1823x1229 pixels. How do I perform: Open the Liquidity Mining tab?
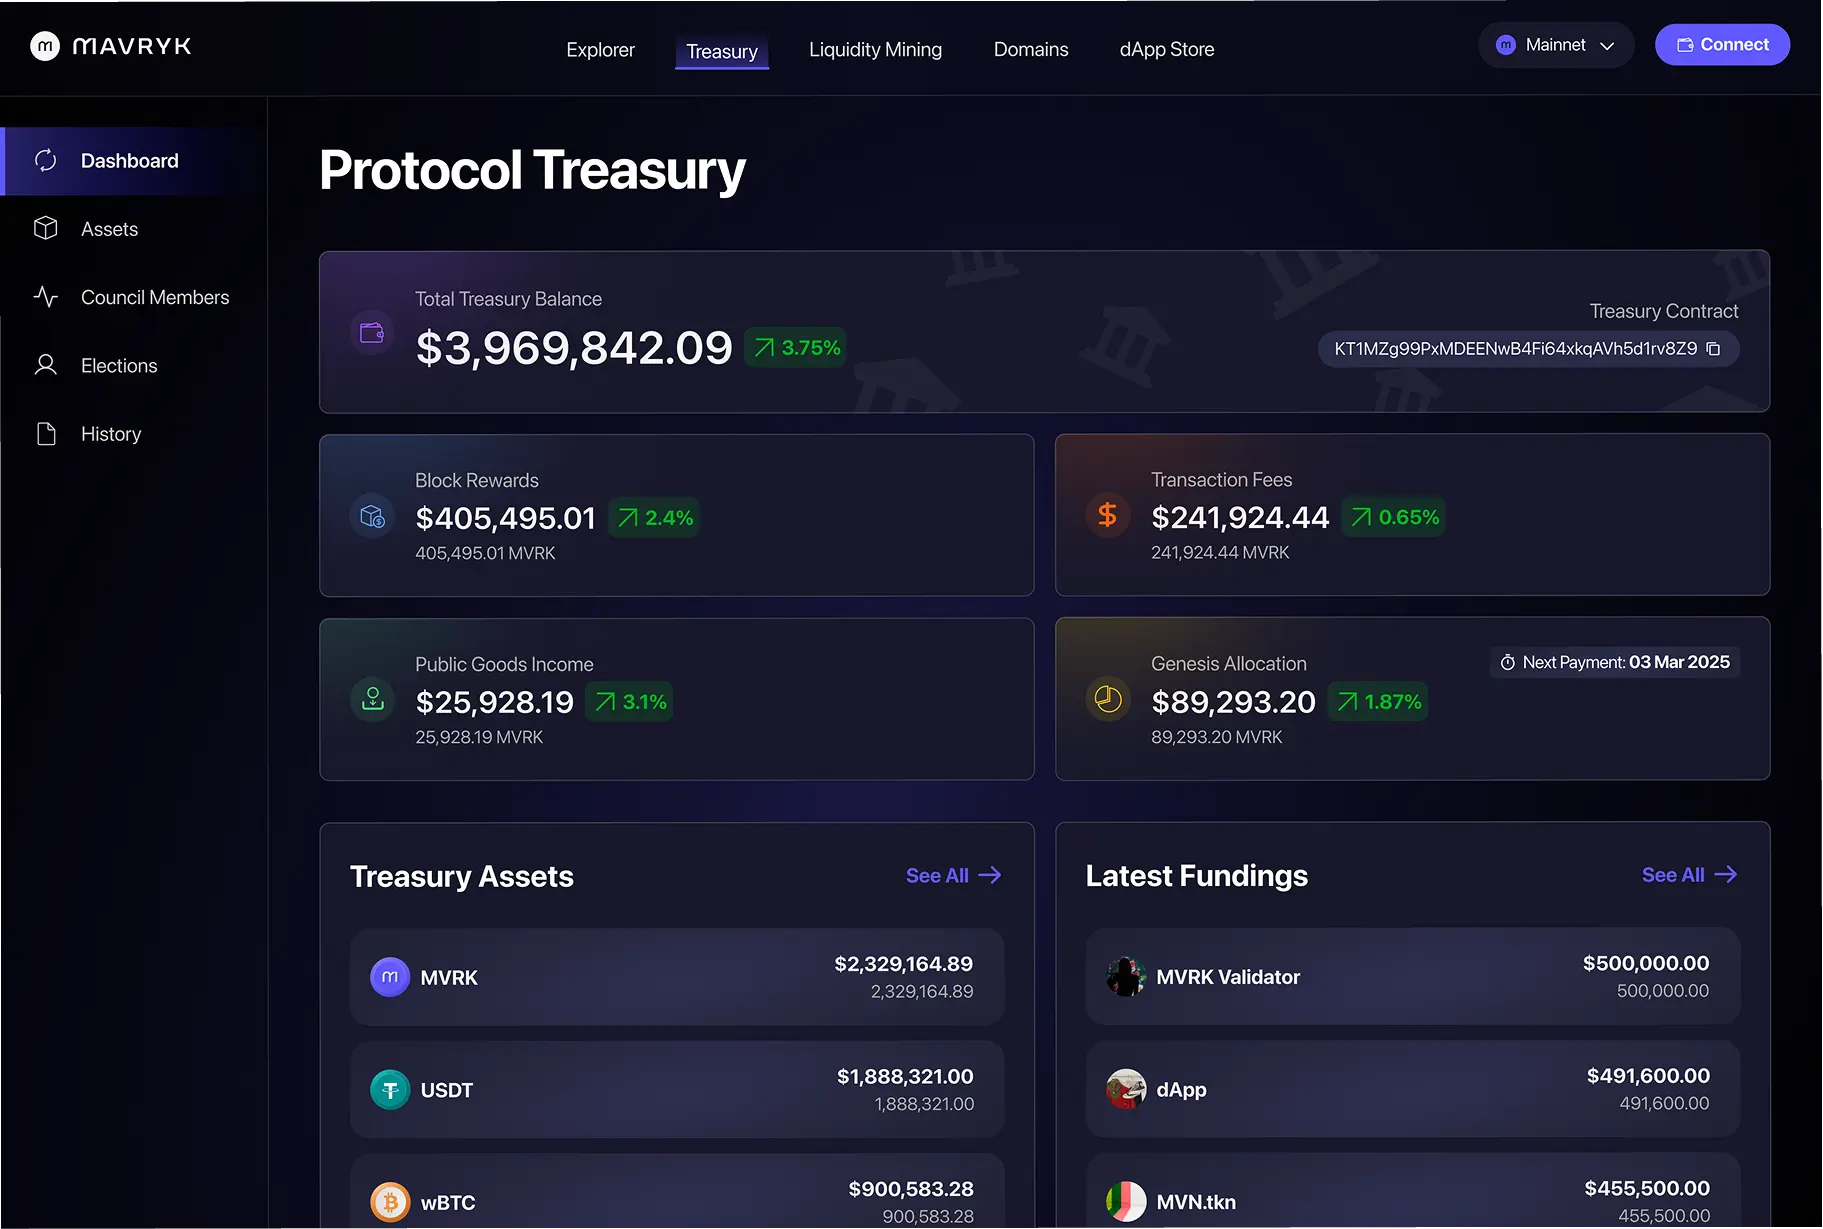pyautogui.click(x=875, y=50)
